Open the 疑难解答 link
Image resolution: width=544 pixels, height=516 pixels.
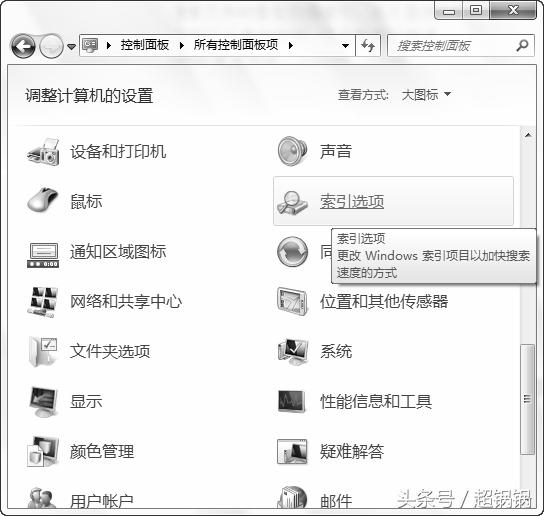(x=352, y=451)
